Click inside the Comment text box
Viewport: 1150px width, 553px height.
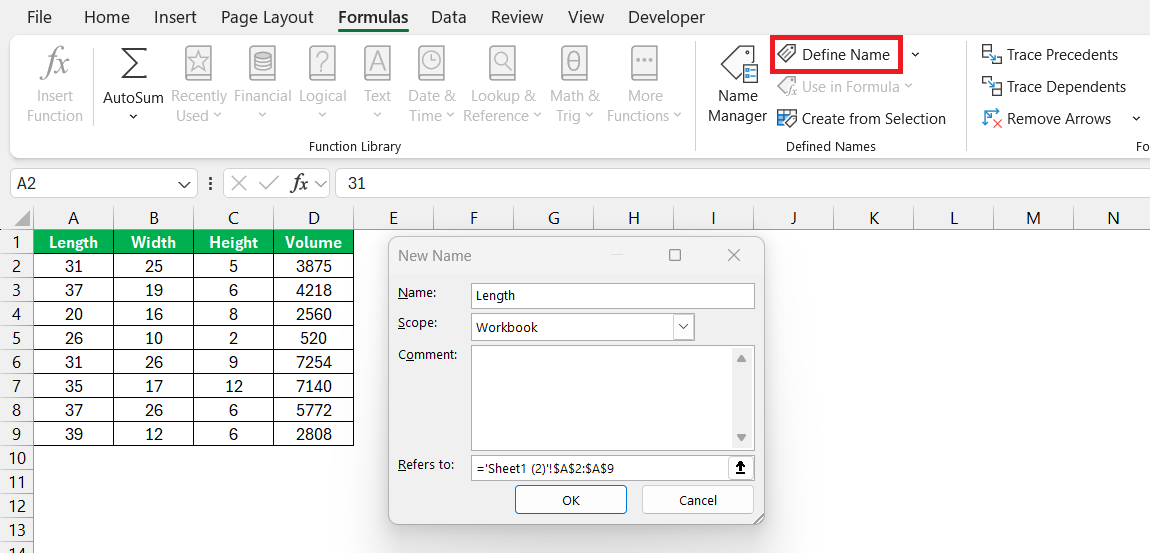(x=601, y=398)
